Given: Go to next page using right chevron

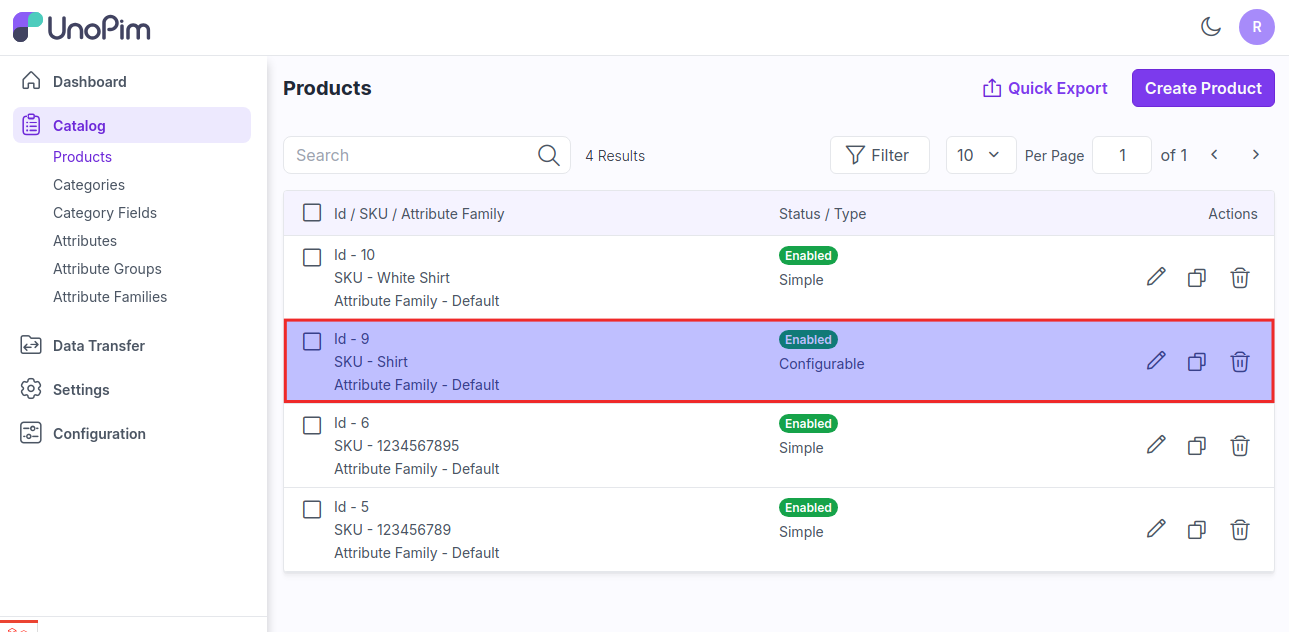Looking at the screenshot, I should click(x=1256, y=155).
